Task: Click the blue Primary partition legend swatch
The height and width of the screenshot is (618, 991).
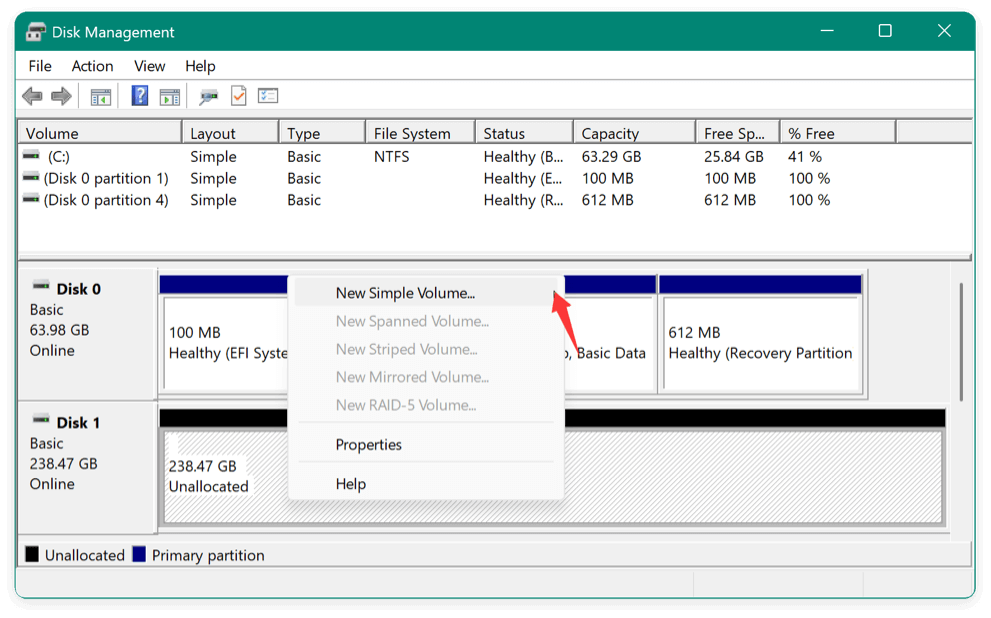Action: pos(139,554)
